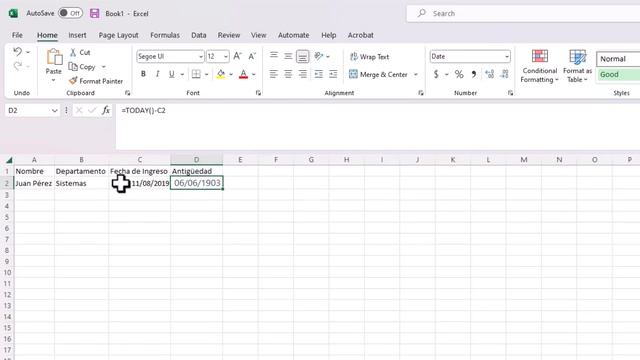
Task: Switch to the Data tab
Action: [x=199, y=35]
